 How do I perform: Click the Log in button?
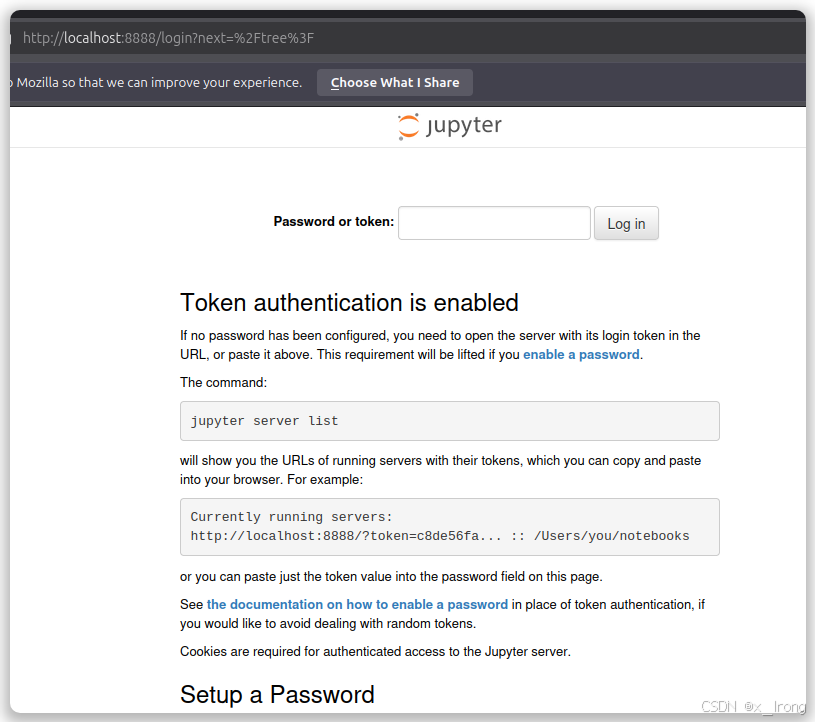click(x=626, y=223)
